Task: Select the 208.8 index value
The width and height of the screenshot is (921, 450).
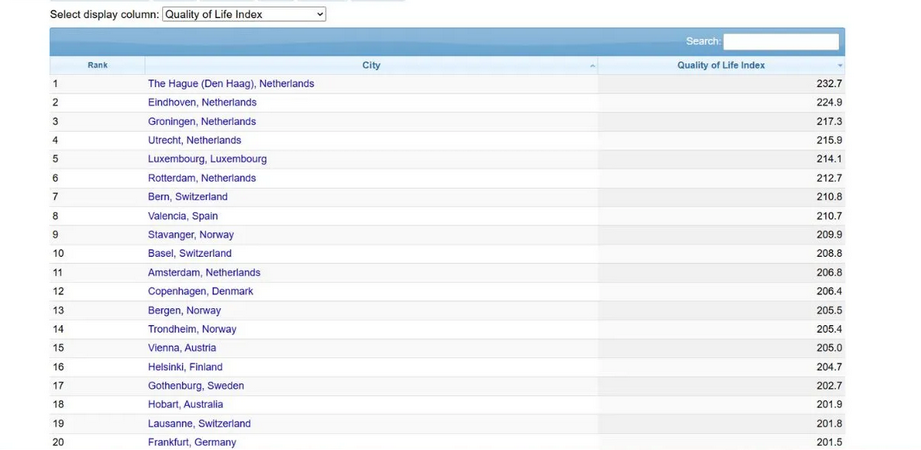Action: pos(829,253)
